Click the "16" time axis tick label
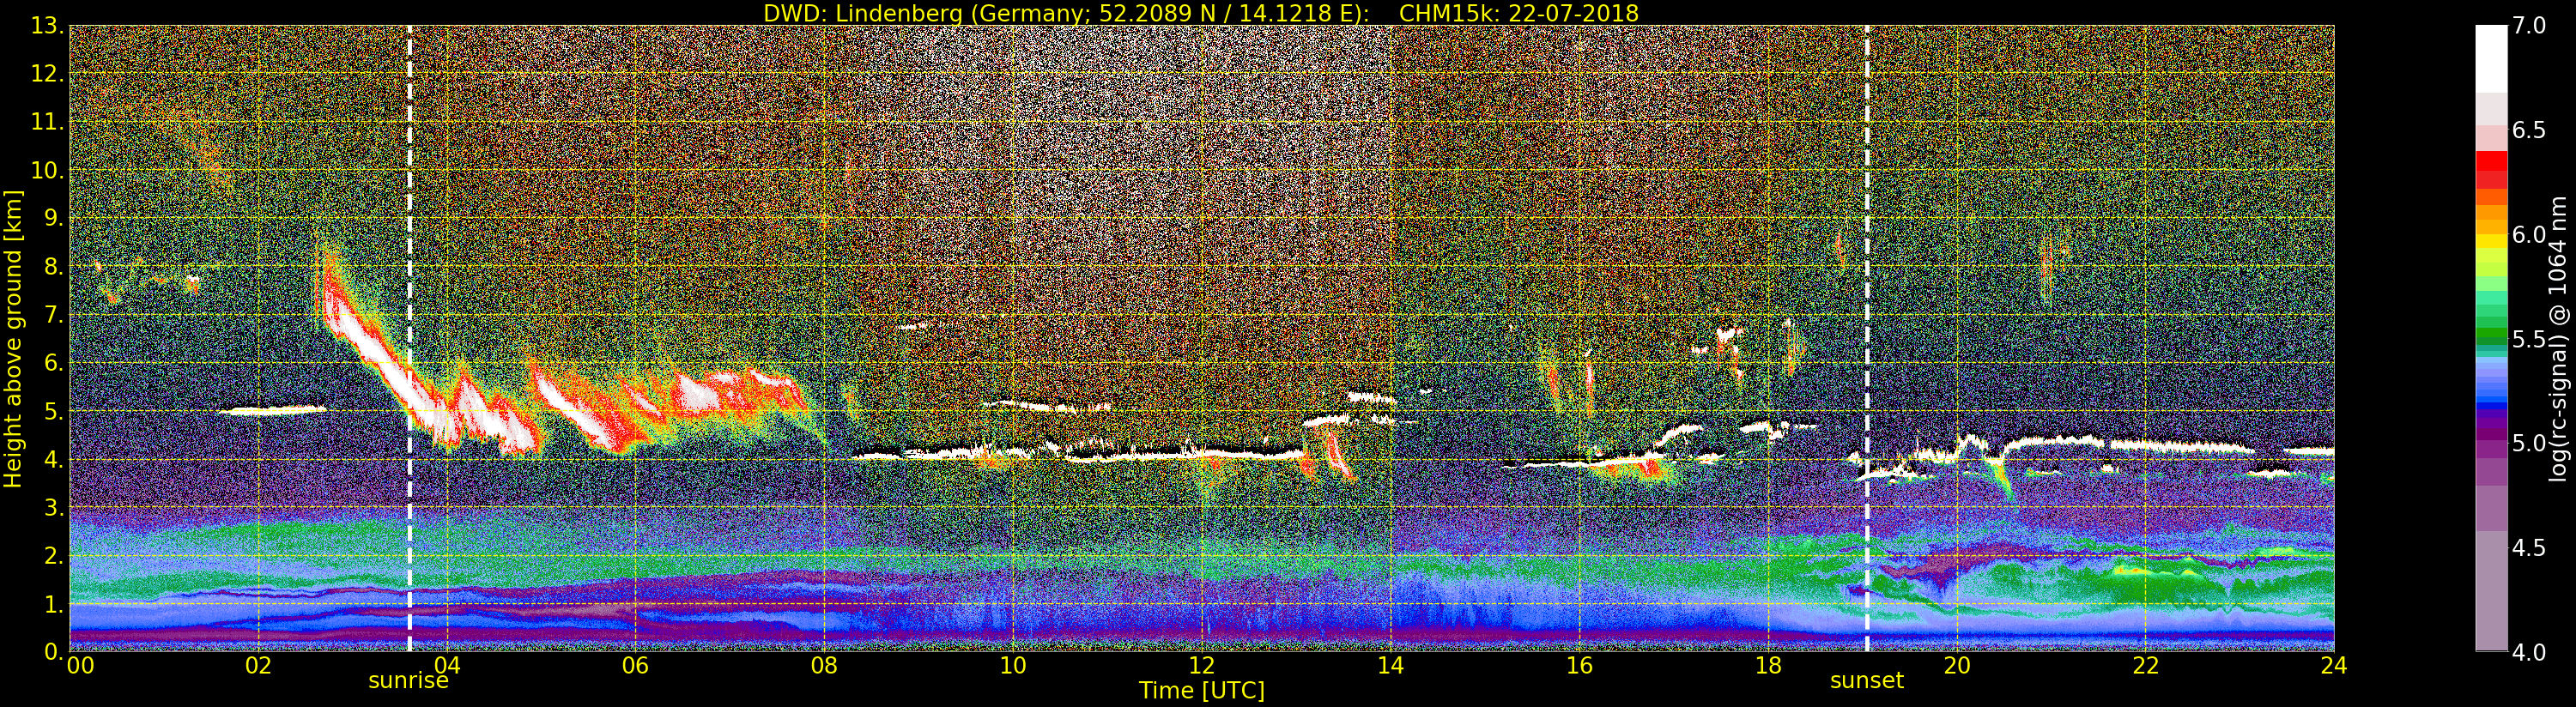The height and width of the screenshot is (707, 2576). (x=1579, y=666)
